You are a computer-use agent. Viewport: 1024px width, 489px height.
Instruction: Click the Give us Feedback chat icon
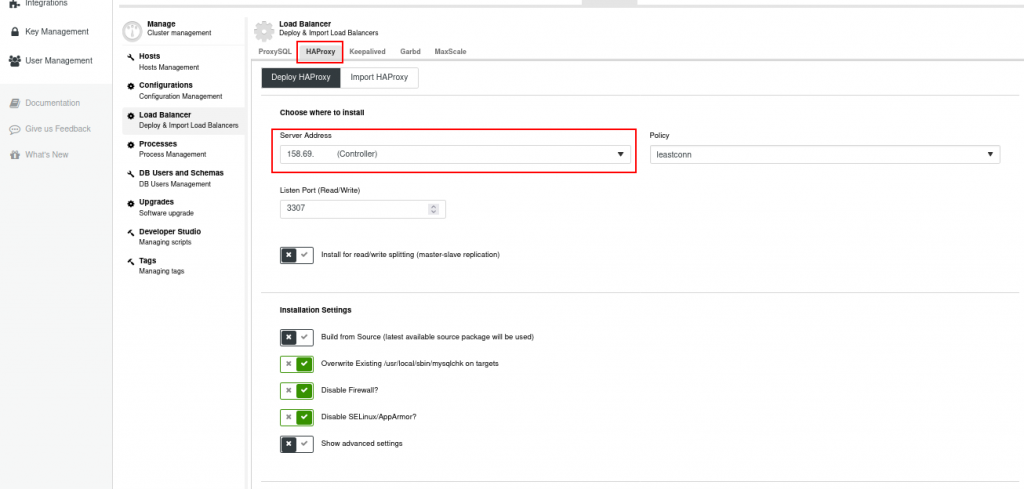(x=14, y=129)
